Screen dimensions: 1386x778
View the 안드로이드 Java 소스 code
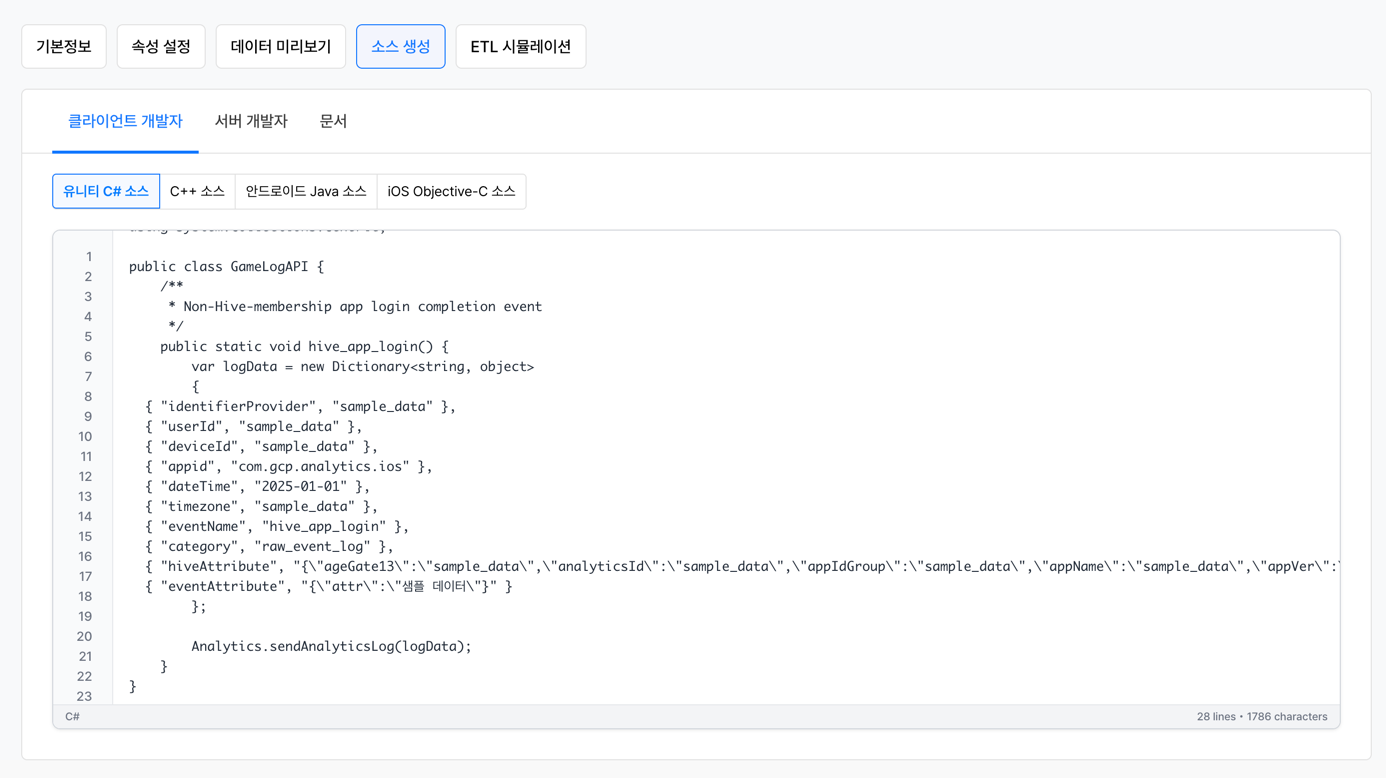pos(306,191)
